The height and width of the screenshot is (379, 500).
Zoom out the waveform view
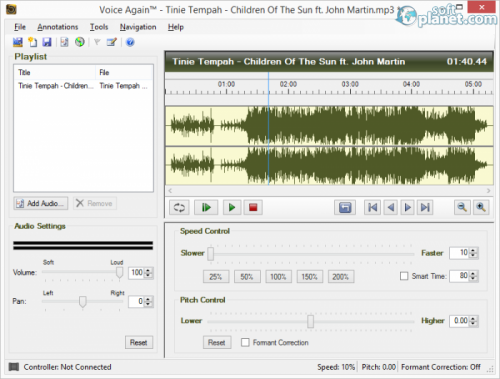pyautogui.click(x=462, y=207)
